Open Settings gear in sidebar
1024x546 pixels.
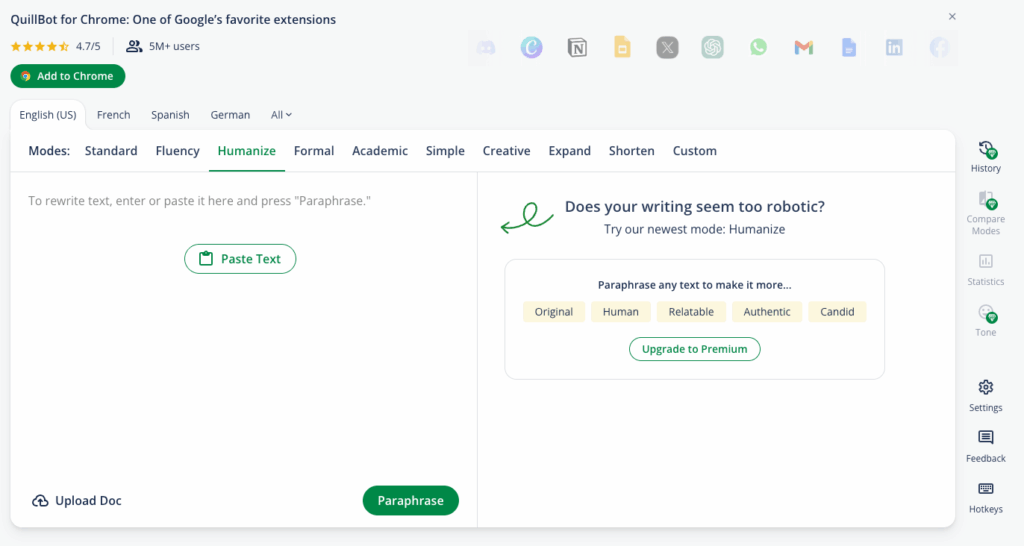(985, 387)
